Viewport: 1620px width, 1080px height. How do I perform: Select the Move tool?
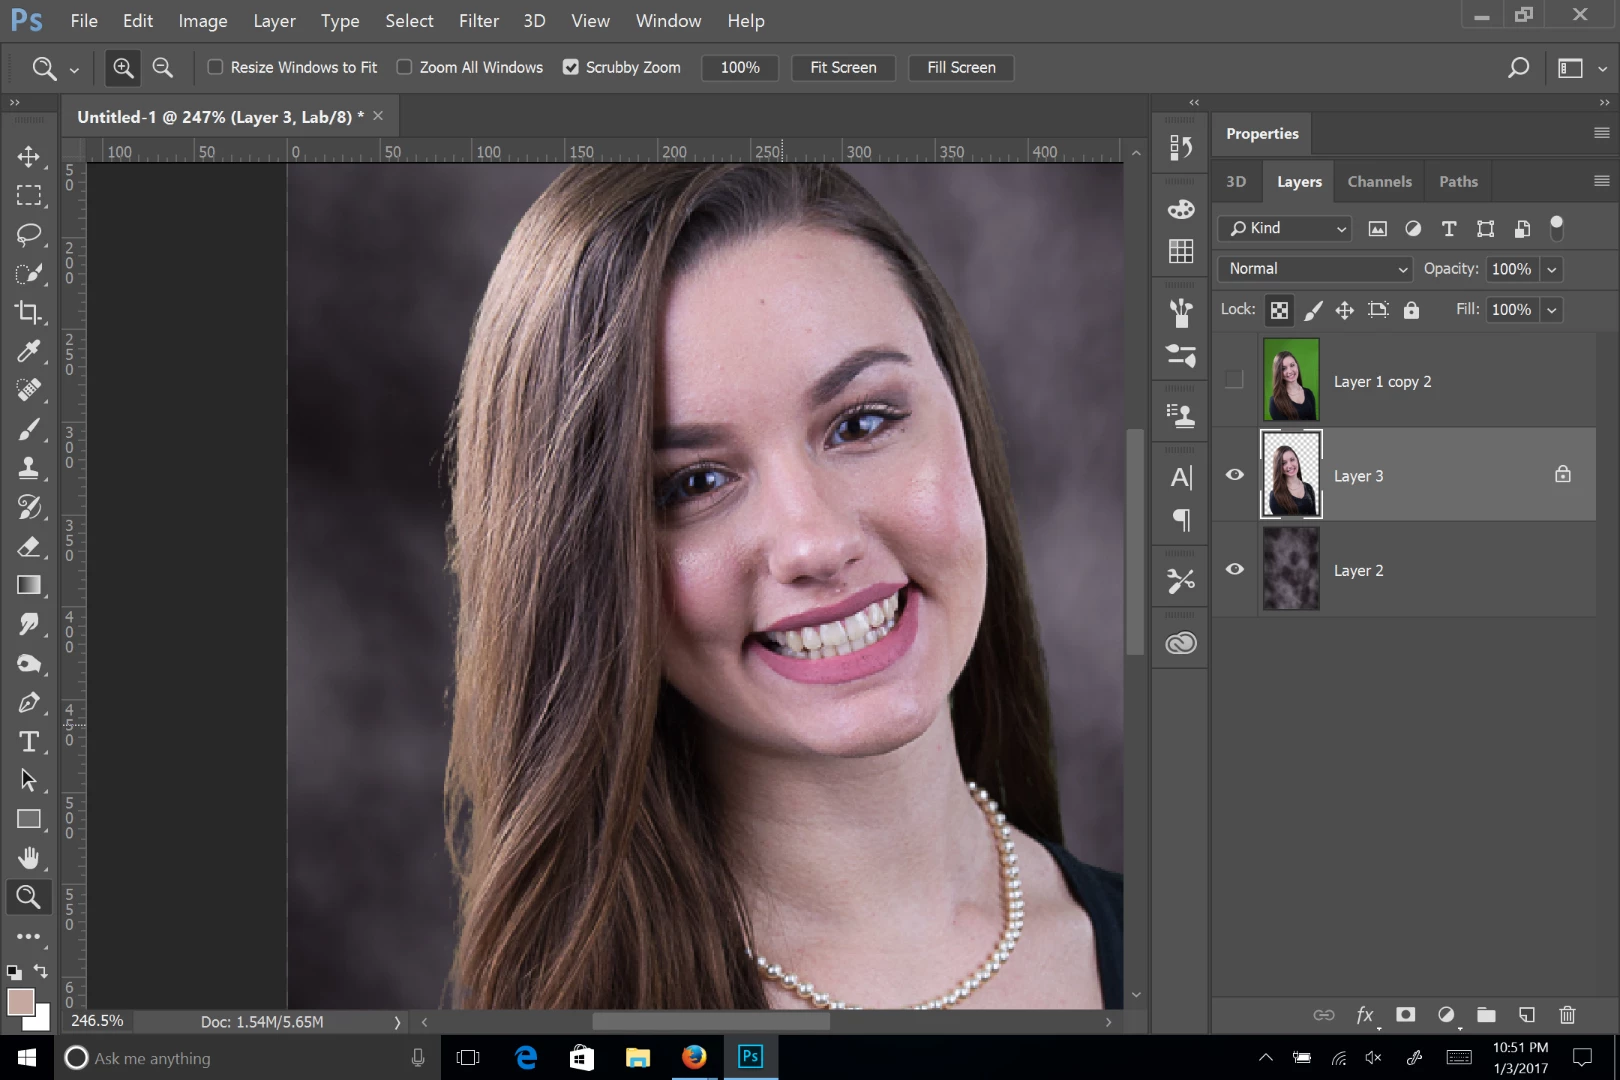[x=28, y=157]
